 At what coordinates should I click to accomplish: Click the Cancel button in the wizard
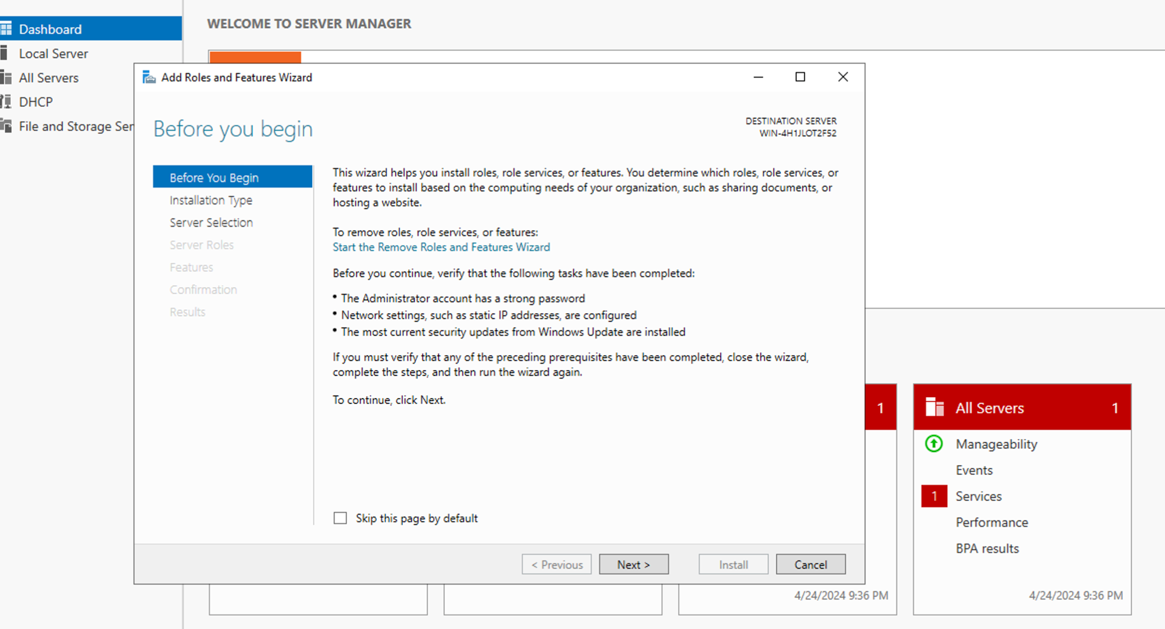coord(811,564)
